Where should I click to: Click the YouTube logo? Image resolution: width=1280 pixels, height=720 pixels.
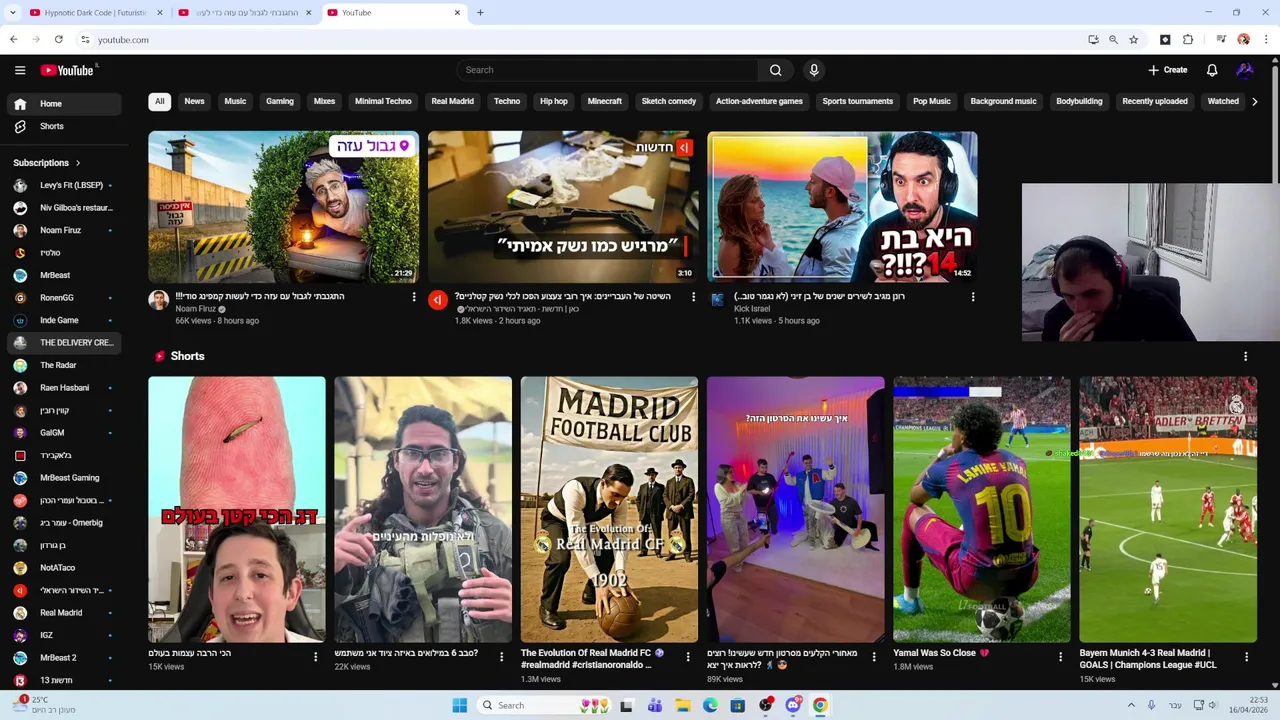pos(67,70)
